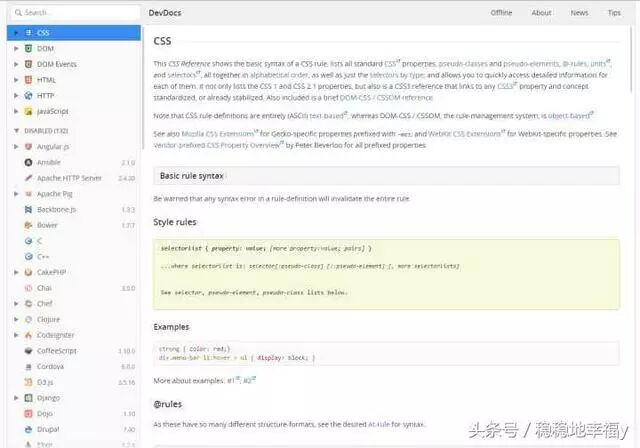Click the HTTP globe icon
The image size is (640, 448).
coord(28,95)
